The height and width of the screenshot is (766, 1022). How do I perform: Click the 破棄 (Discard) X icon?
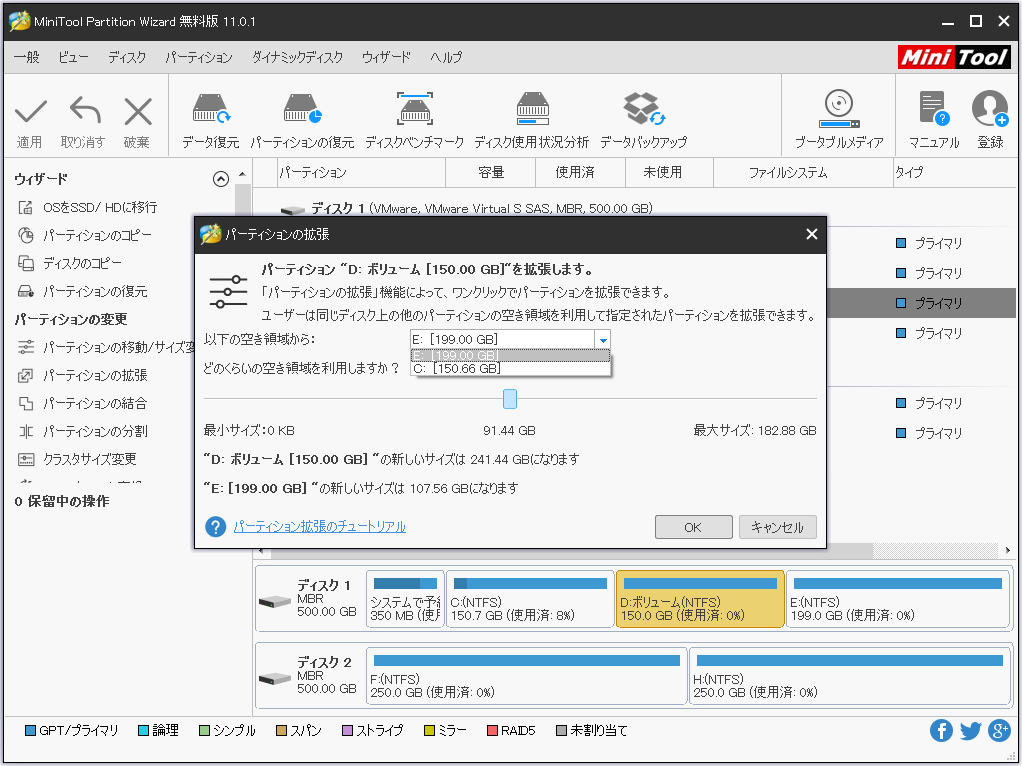tap(137, 110)
